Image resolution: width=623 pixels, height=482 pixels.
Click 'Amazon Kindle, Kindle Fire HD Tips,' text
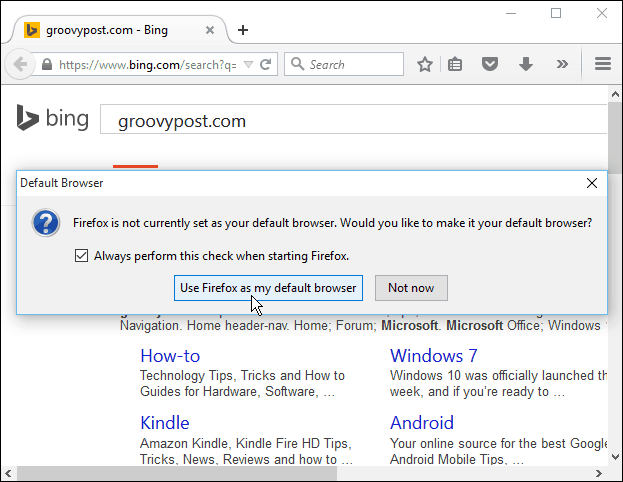click(x=246, y=443)
